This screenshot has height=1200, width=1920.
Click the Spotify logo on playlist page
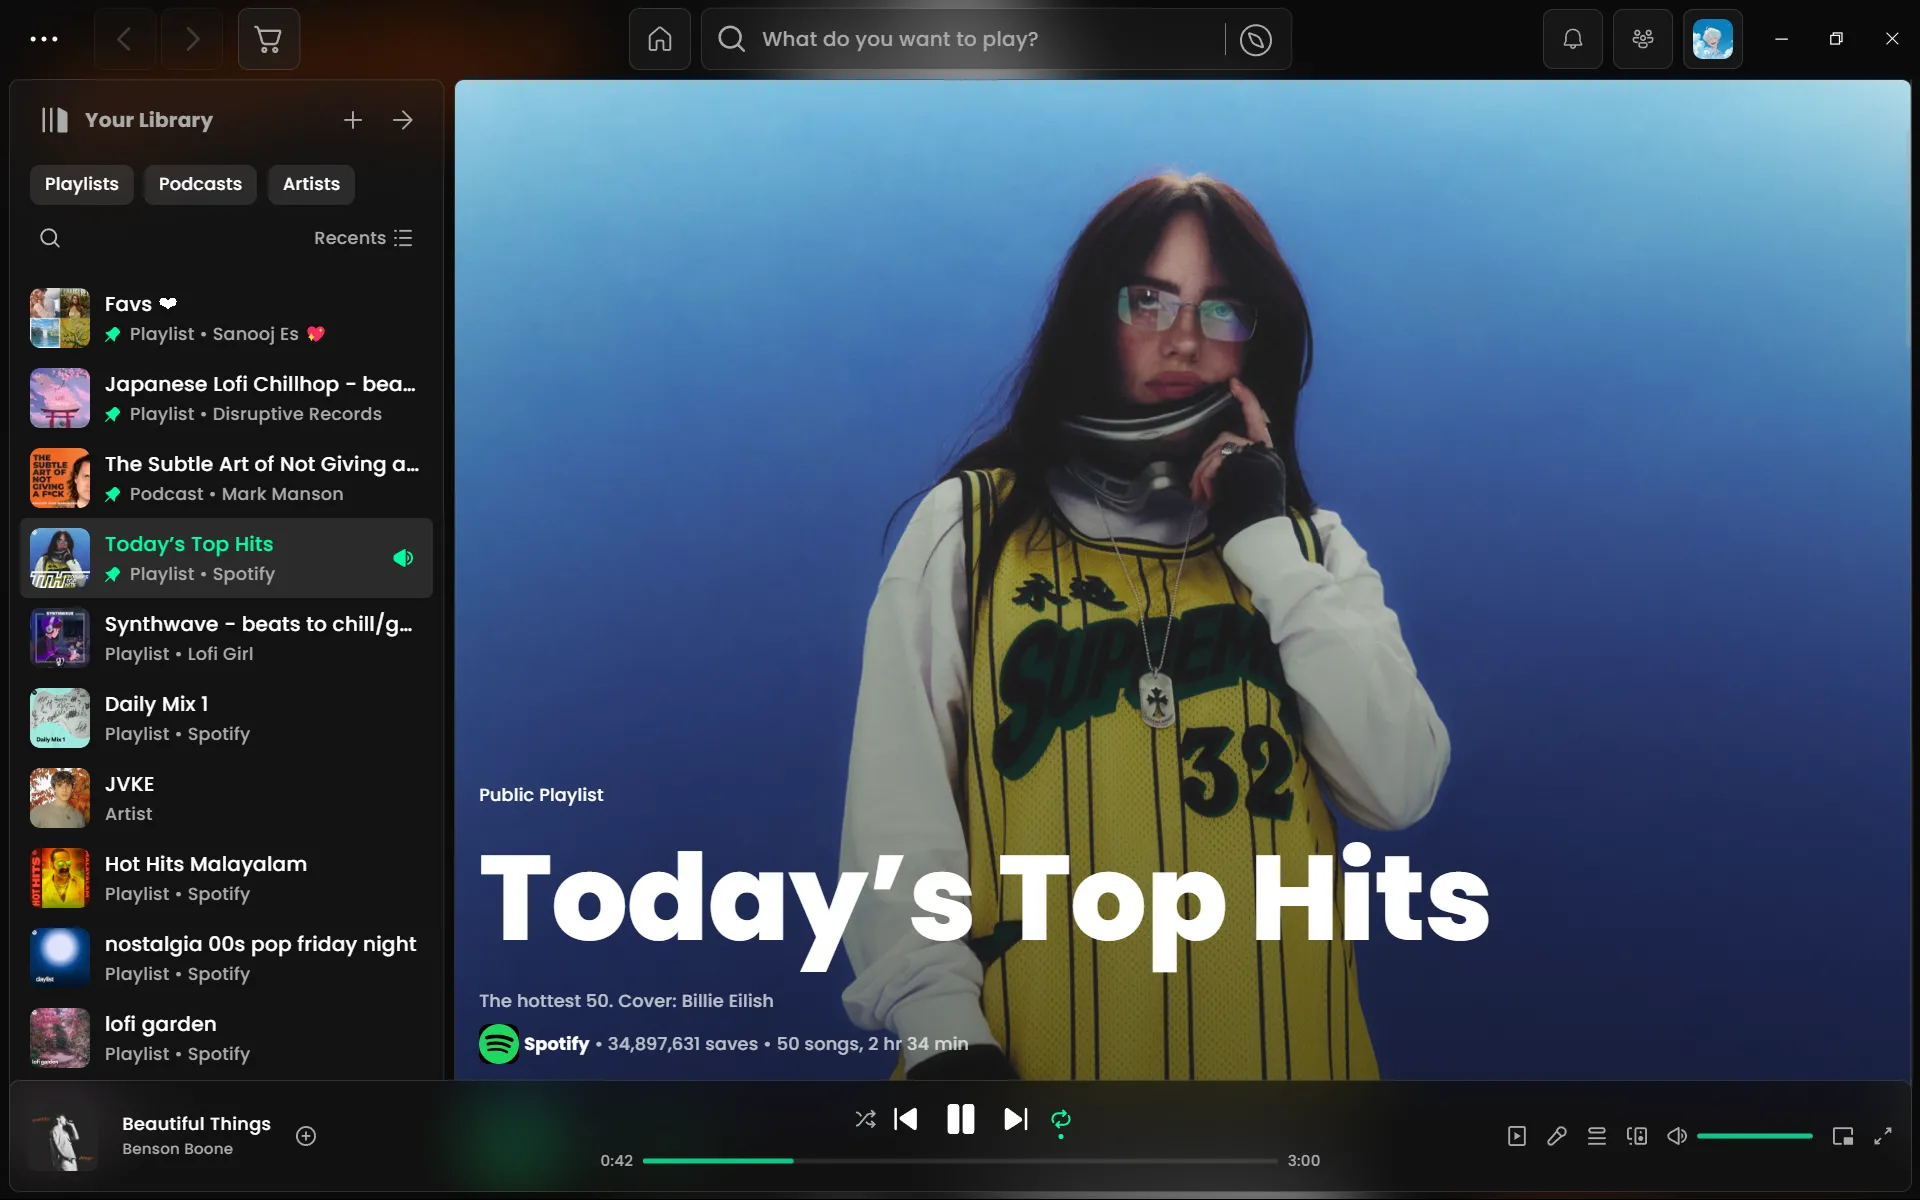498,1044
